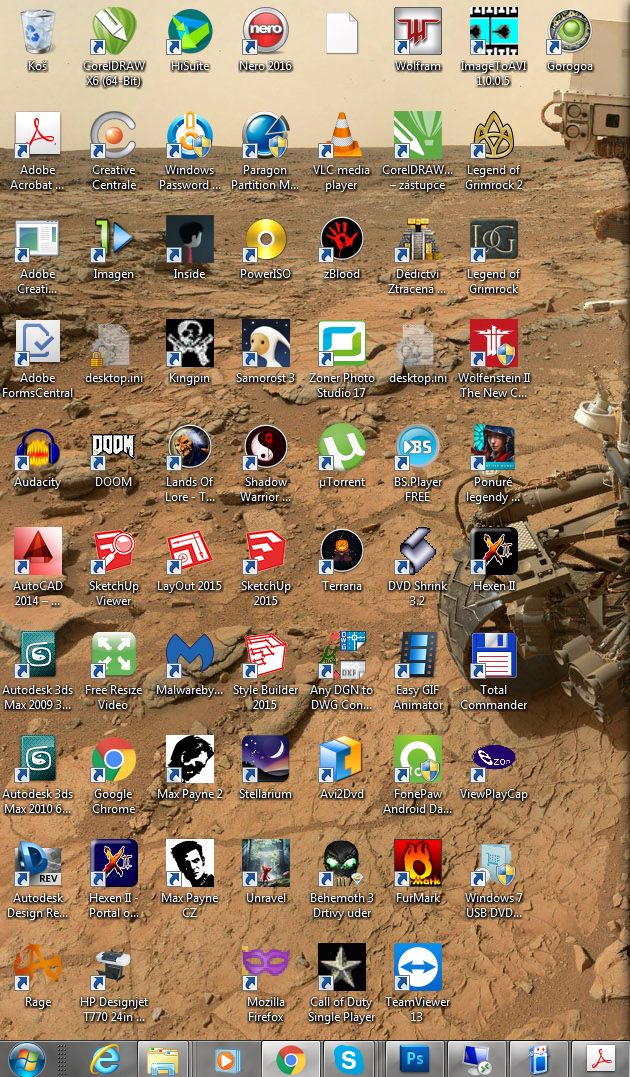Click the Kingpin skull icon
This screenshot has width=630, height=1077.
coord(190,343)
